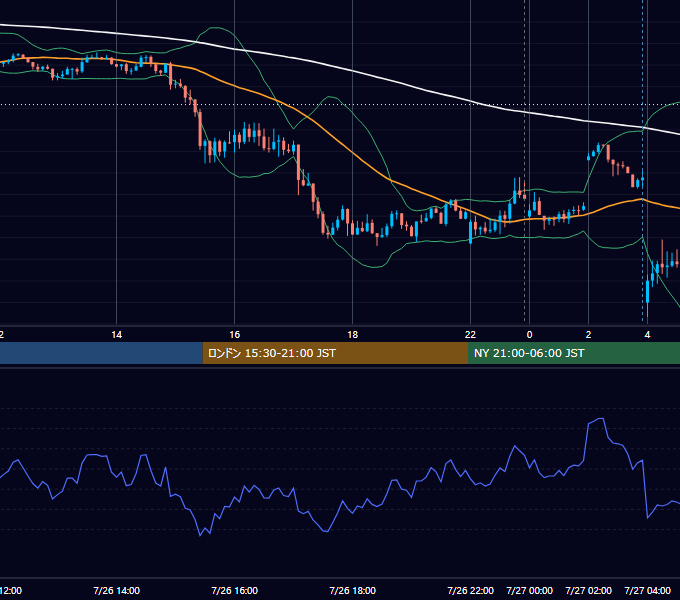
Task: Select the 7/26 22:00 time label
Action: (471, 590)
